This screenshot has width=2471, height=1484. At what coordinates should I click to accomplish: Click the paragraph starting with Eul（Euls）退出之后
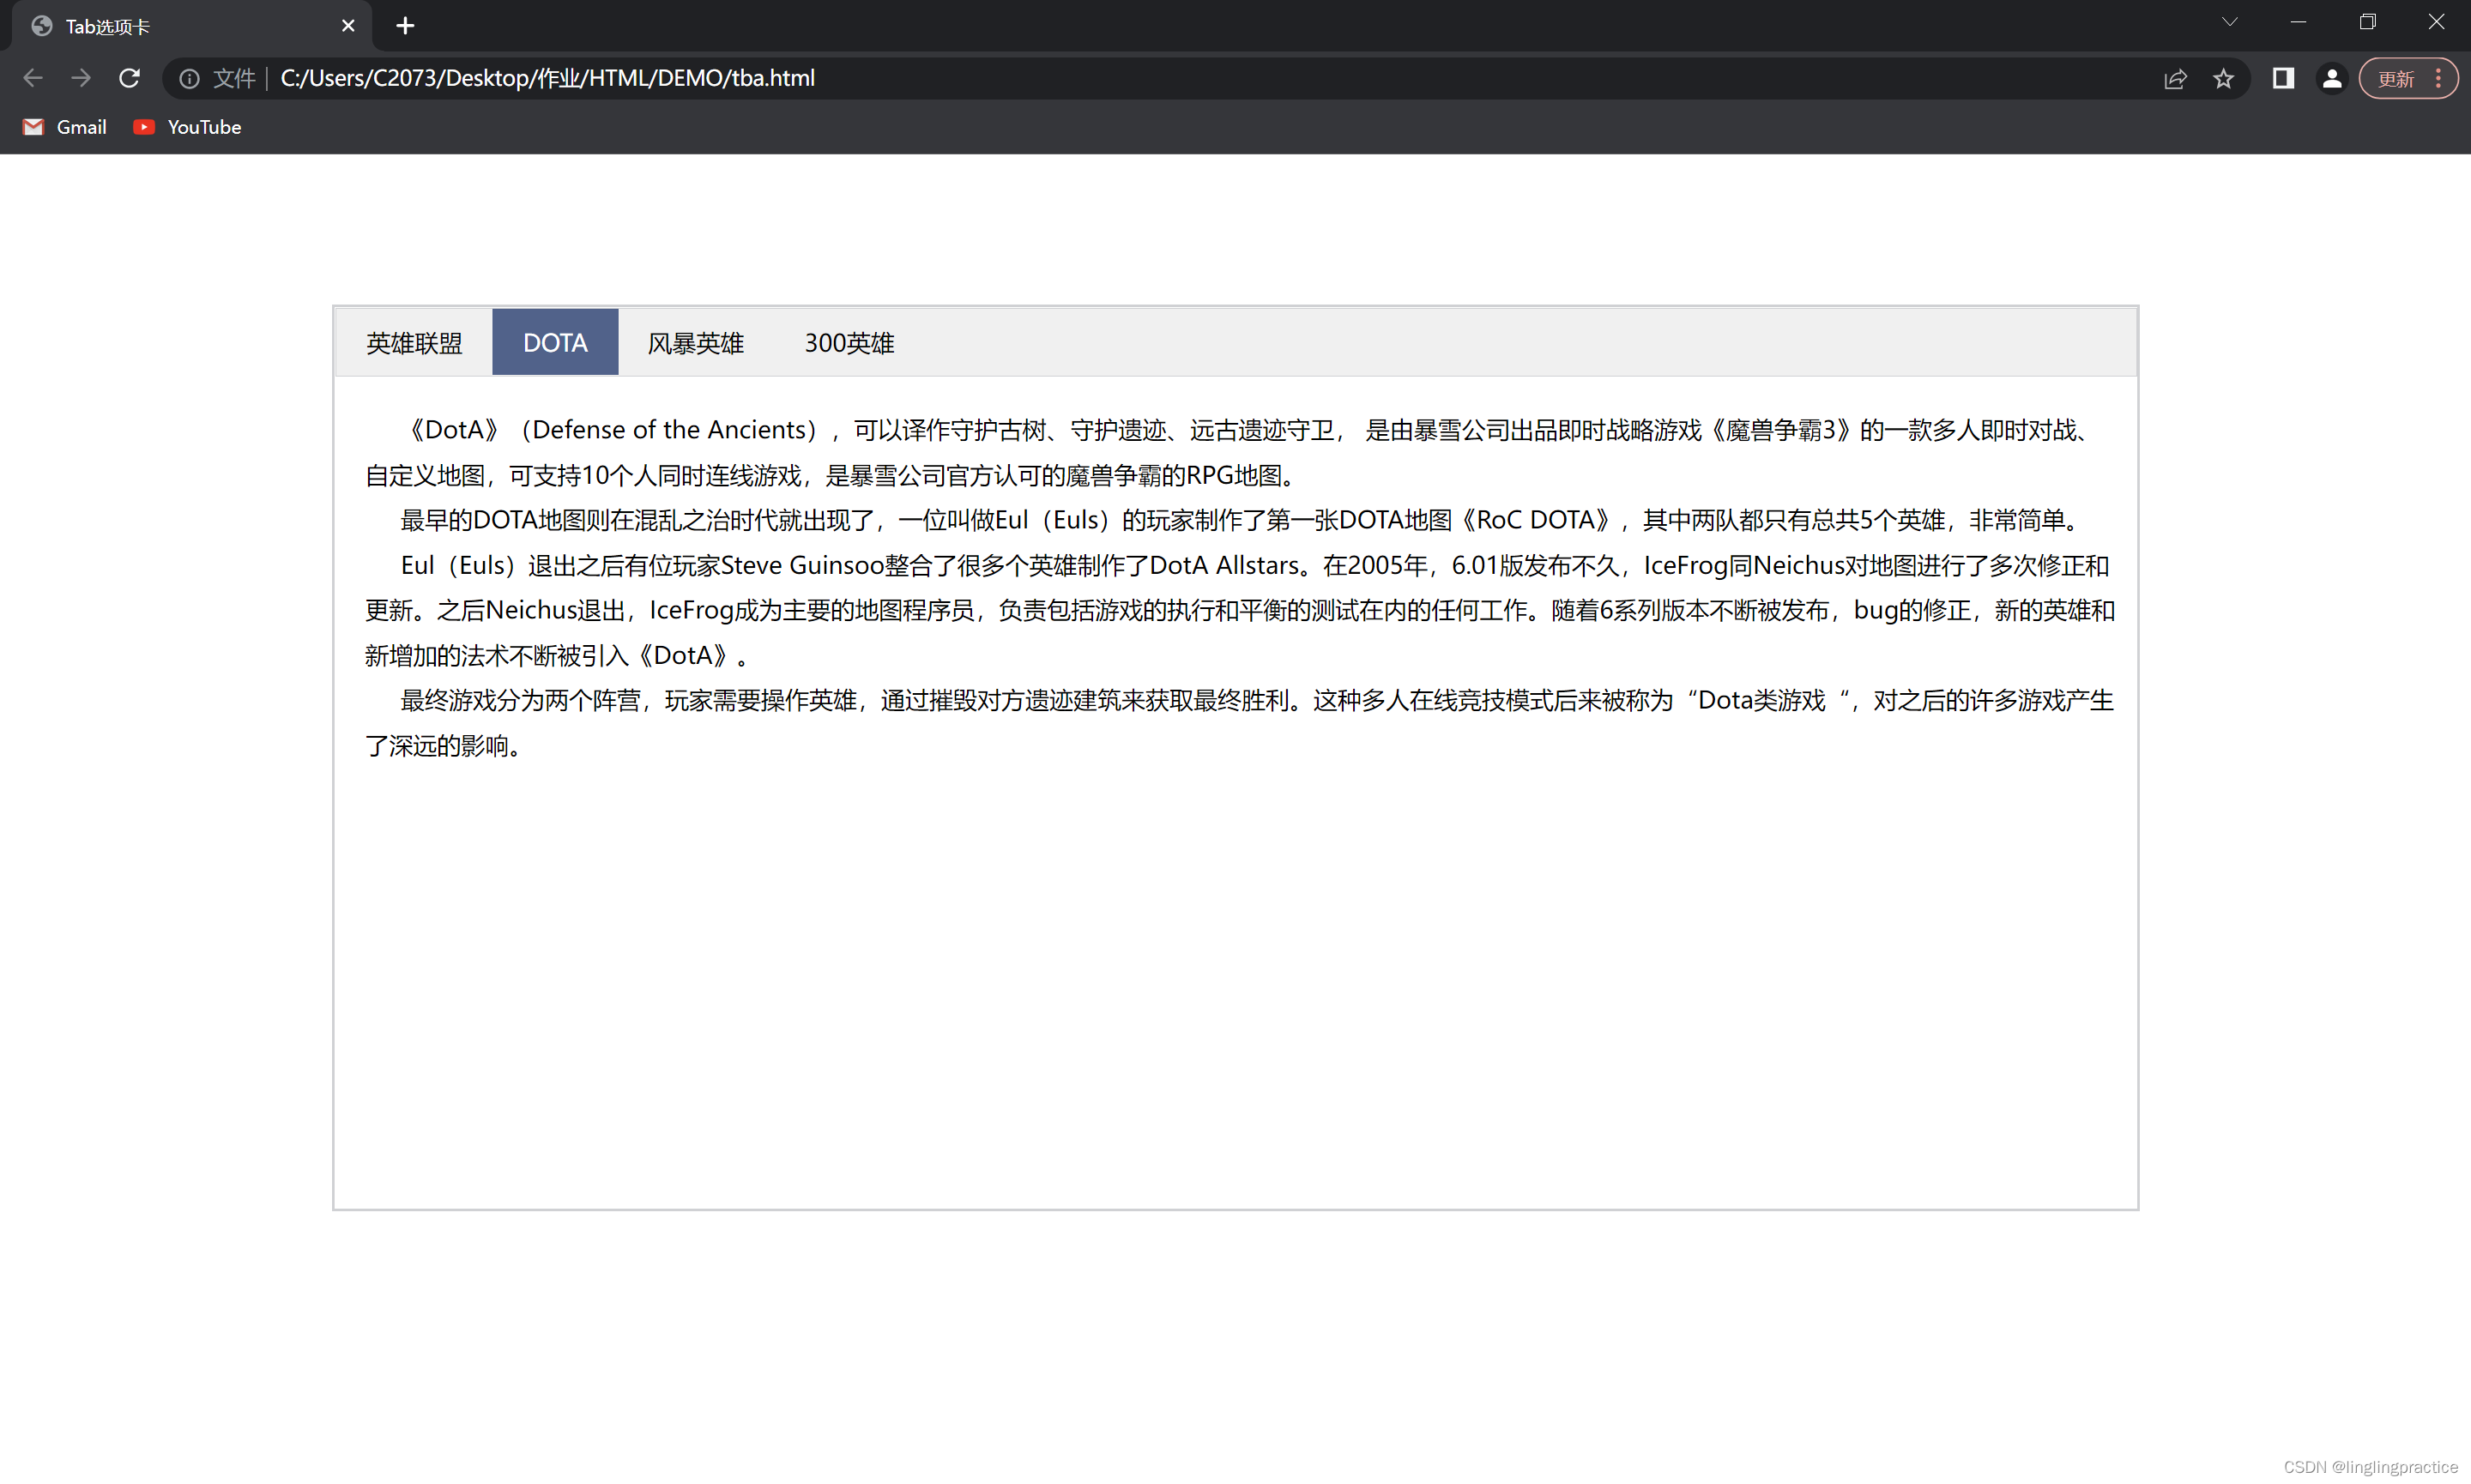click(1239, 610)
